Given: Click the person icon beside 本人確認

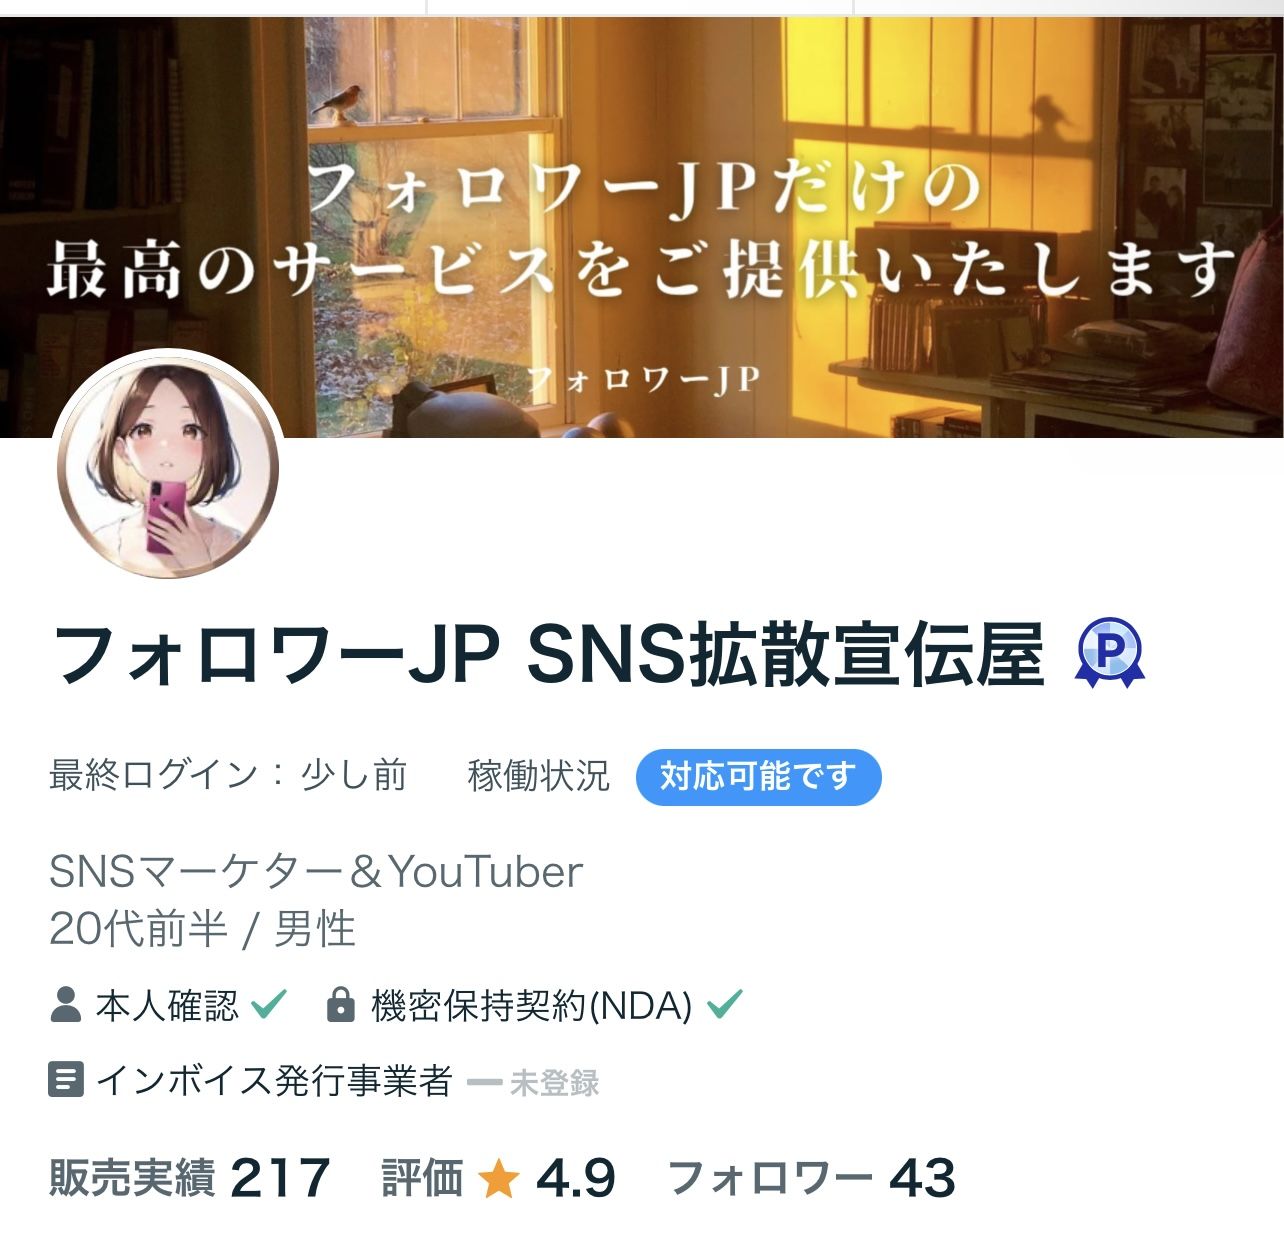Looking at the screenshot, I should pyautogui.click(x=65, y=1005).
